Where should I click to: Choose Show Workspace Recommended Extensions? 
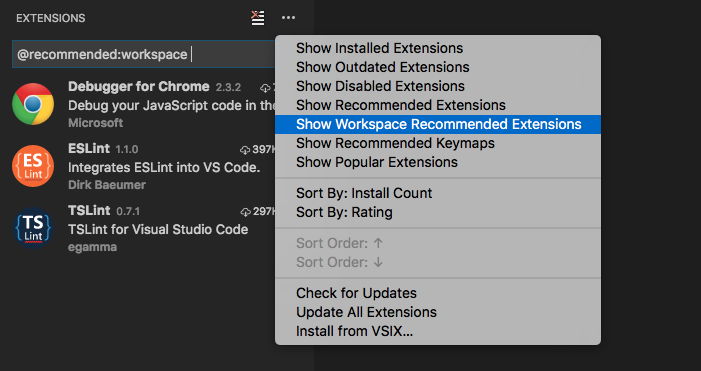pos(438,124)
